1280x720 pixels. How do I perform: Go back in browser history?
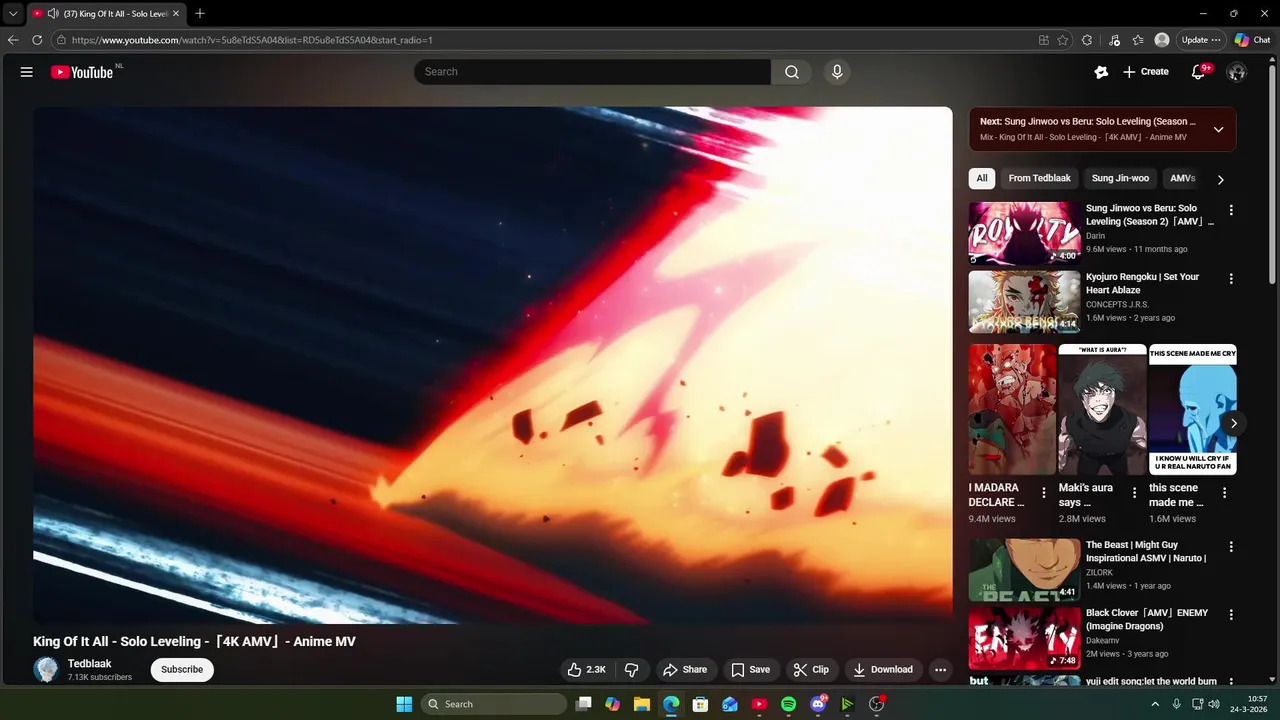click(13, 40)
